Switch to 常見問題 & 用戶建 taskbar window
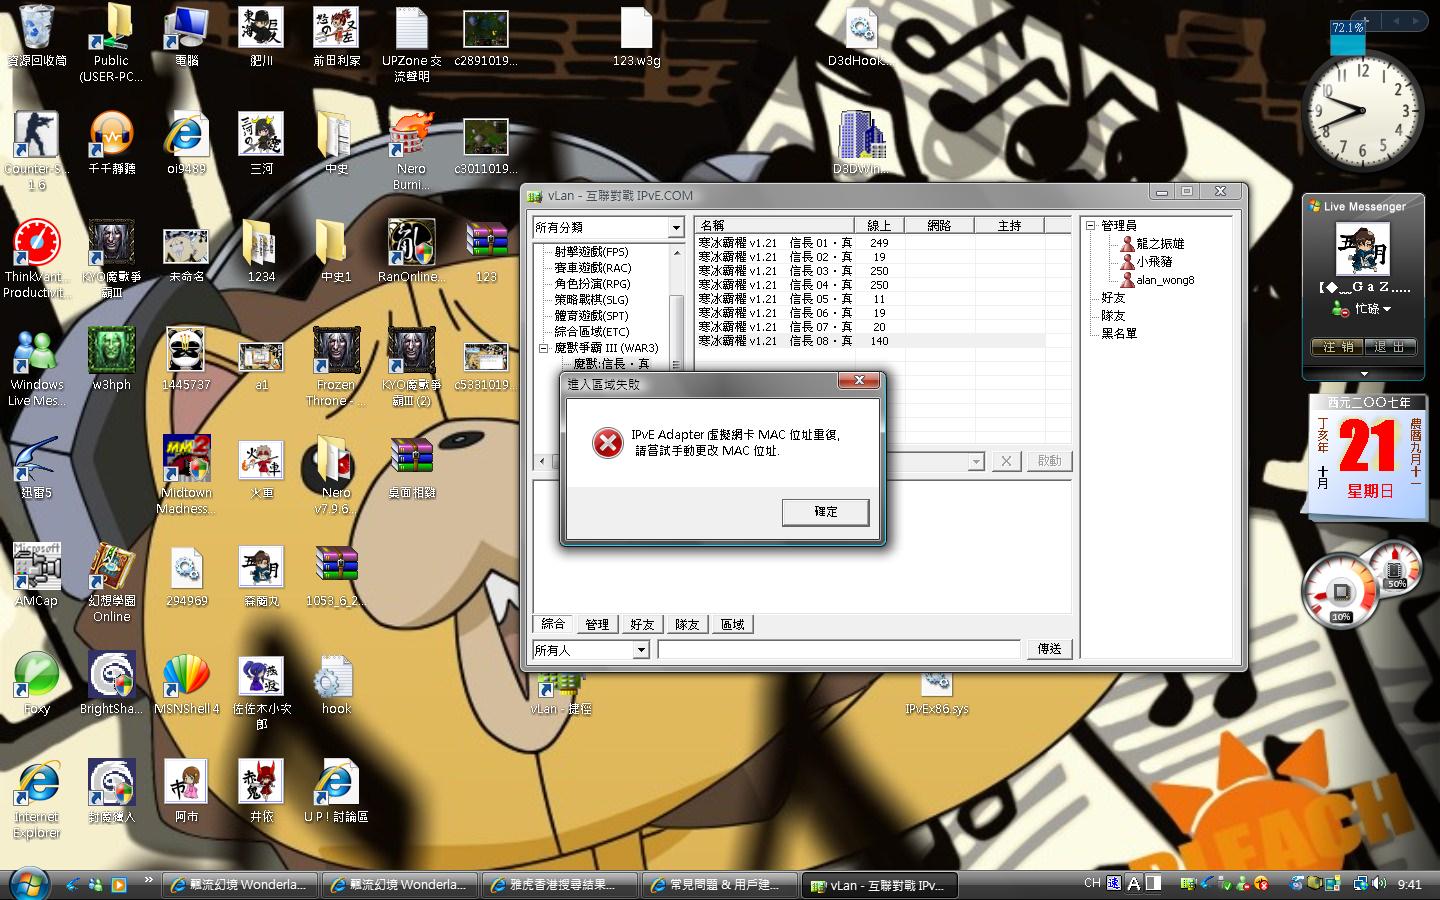The height and width of the screenshot is (900, 1440). coord(720,885)
